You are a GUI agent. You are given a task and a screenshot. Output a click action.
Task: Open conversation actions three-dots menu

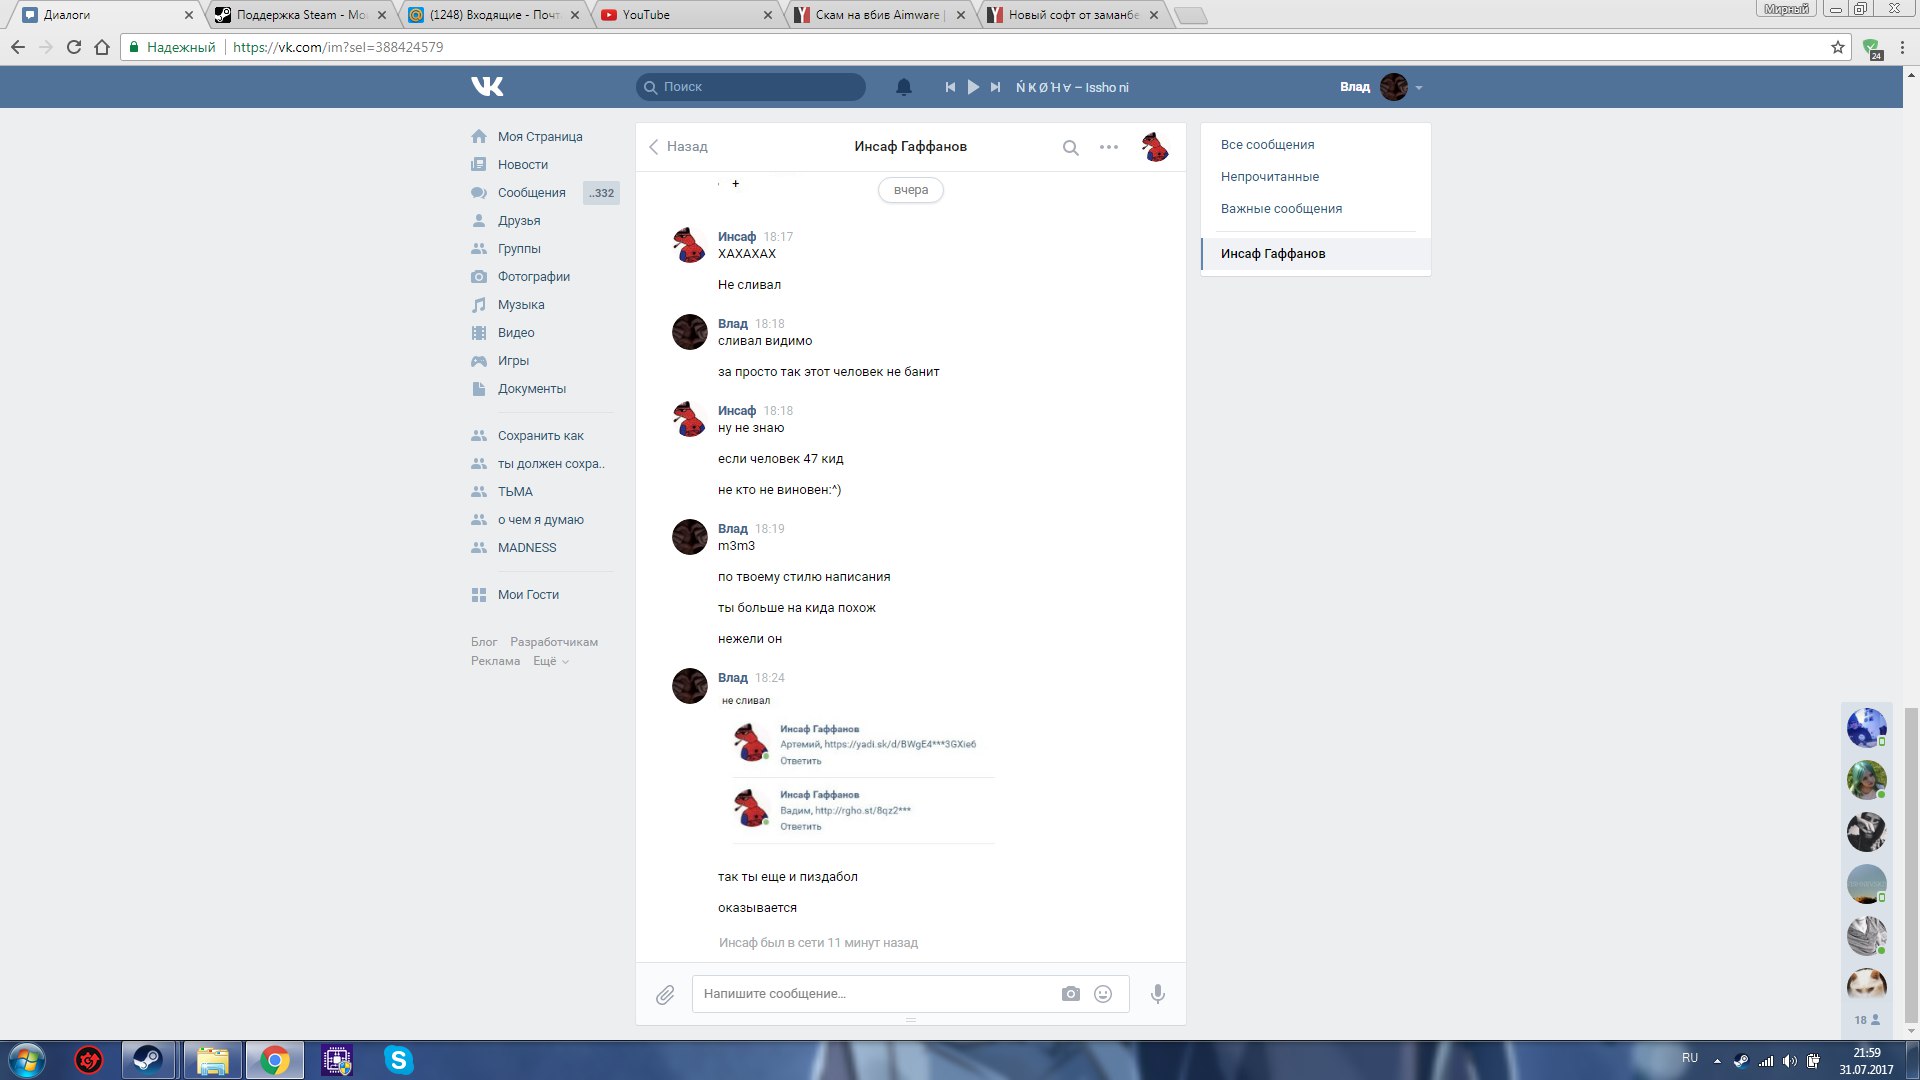pyautogui.click(x=1108, y=147)
